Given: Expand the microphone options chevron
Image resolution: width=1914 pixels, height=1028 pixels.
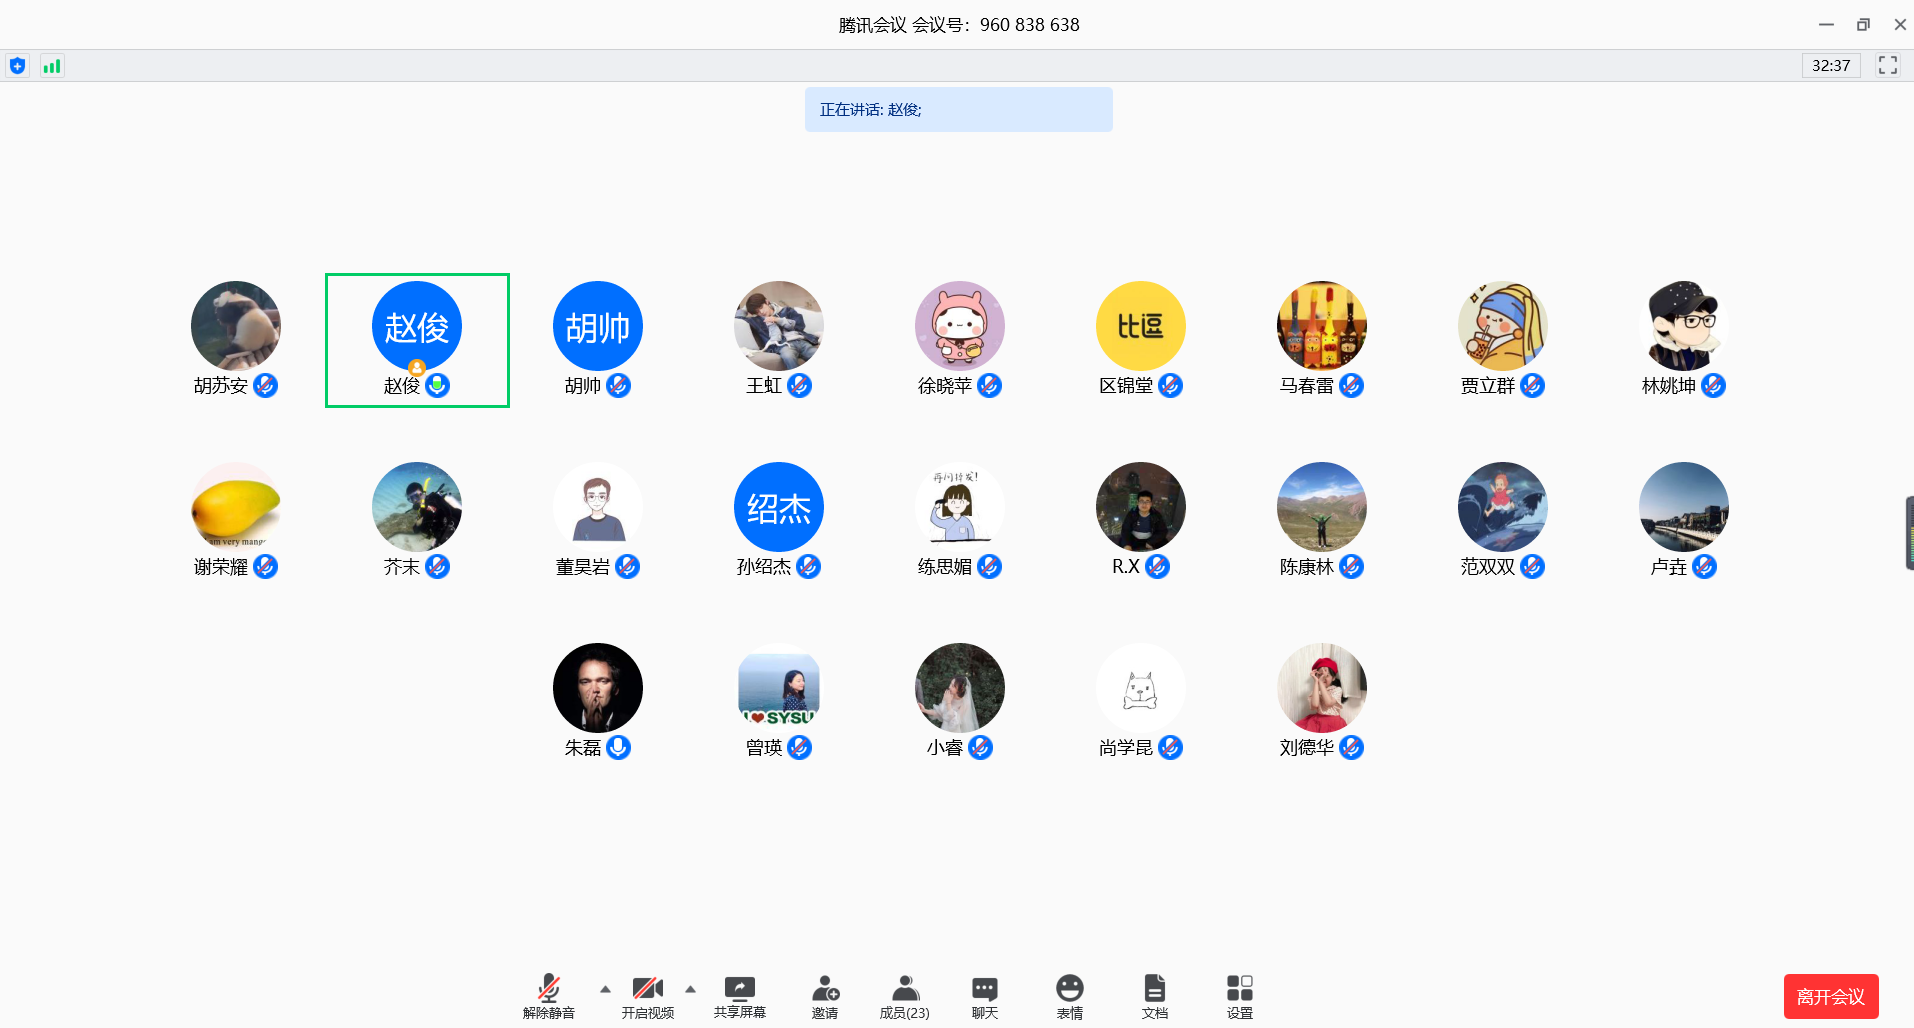Looking at the screenshot, I should (604, 988).
